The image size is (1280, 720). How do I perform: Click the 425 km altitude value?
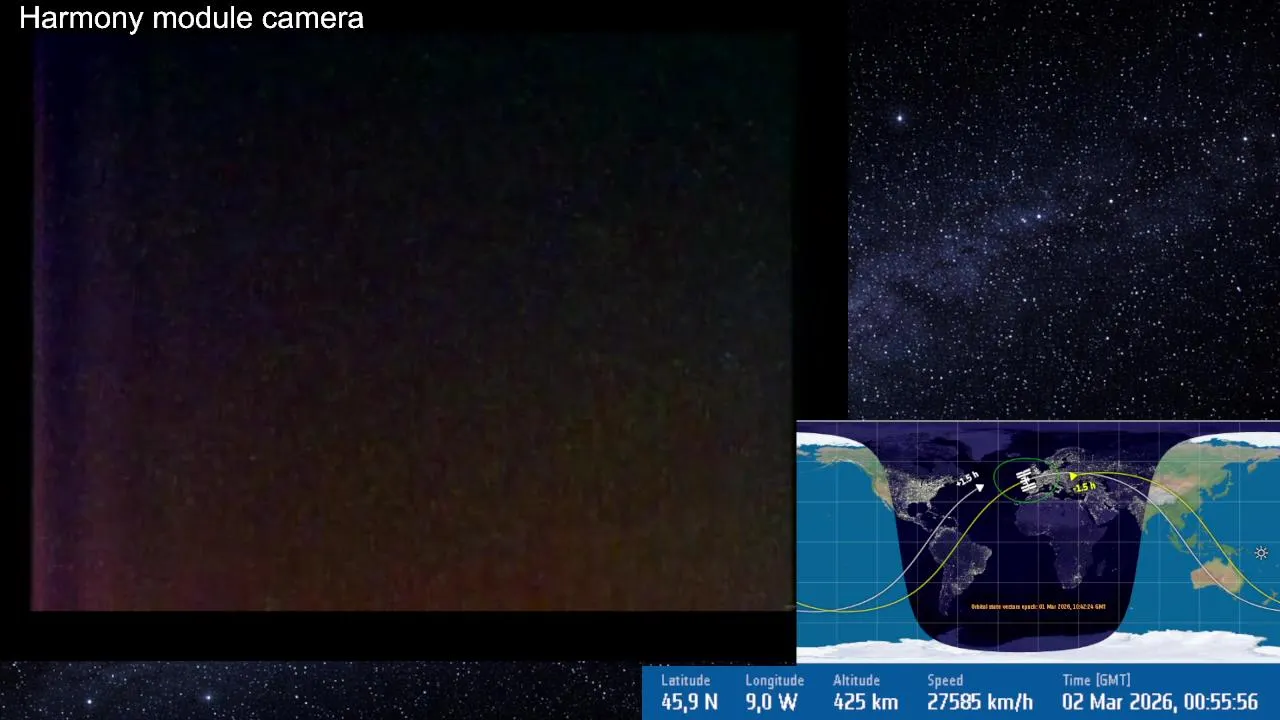[x=865, y=702]
